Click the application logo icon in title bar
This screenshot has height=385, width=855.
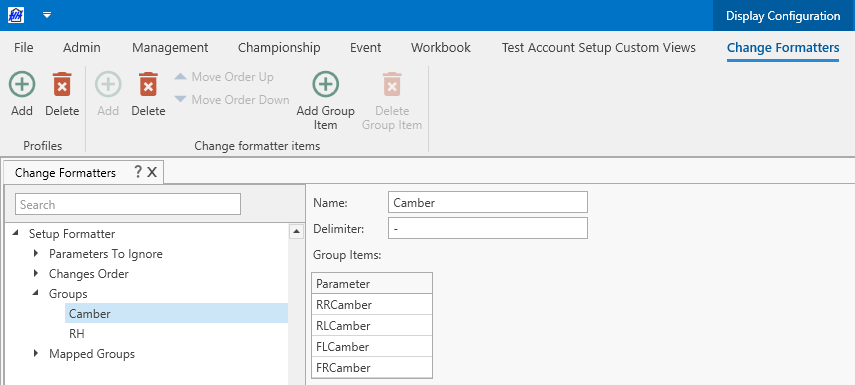pos(16,15)
